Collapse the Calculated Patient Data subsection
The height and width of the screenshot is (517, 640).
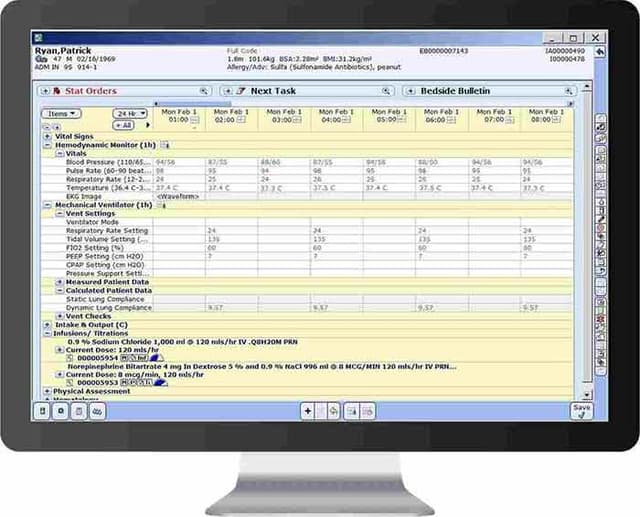[60, 291]
